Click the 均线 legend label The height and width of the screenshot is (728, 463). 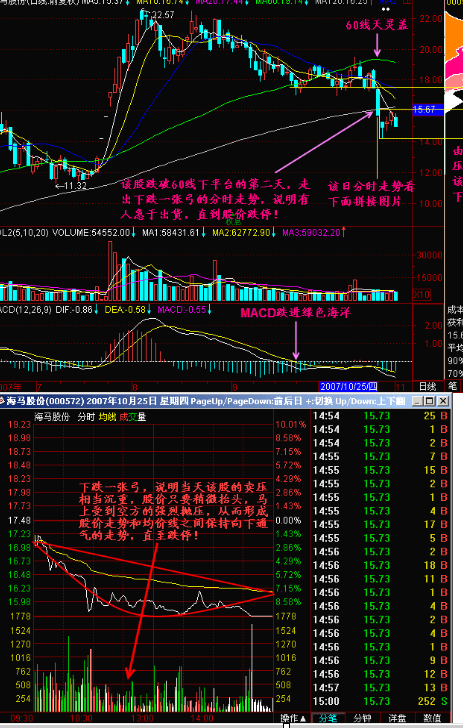107,417
